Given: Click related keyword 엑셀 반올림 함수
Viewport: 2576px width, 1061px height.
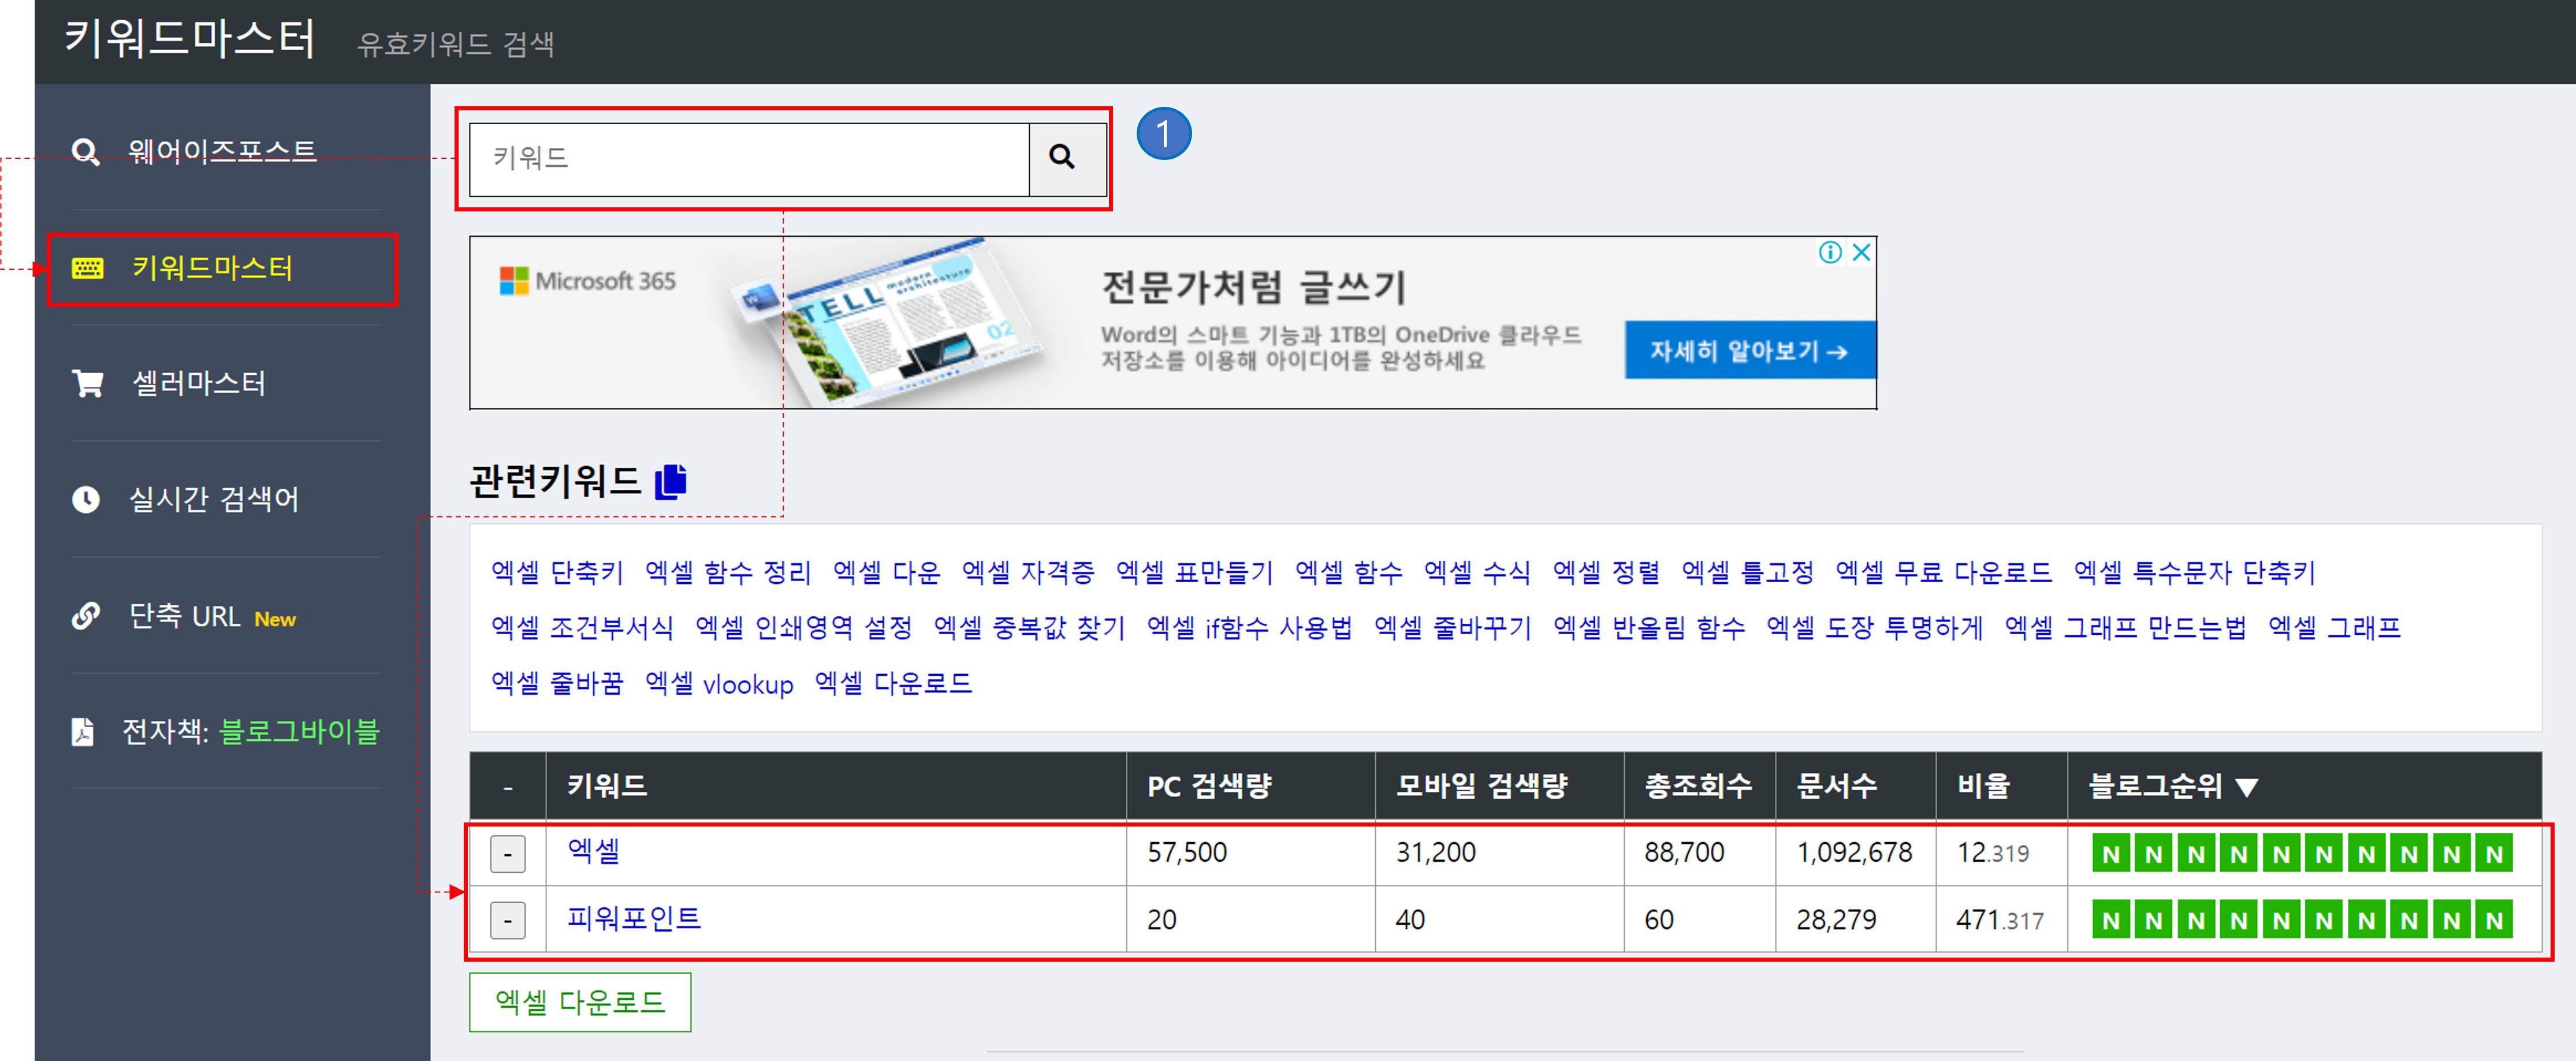Looking at the screenshot, I should [x=1649, y=627].
